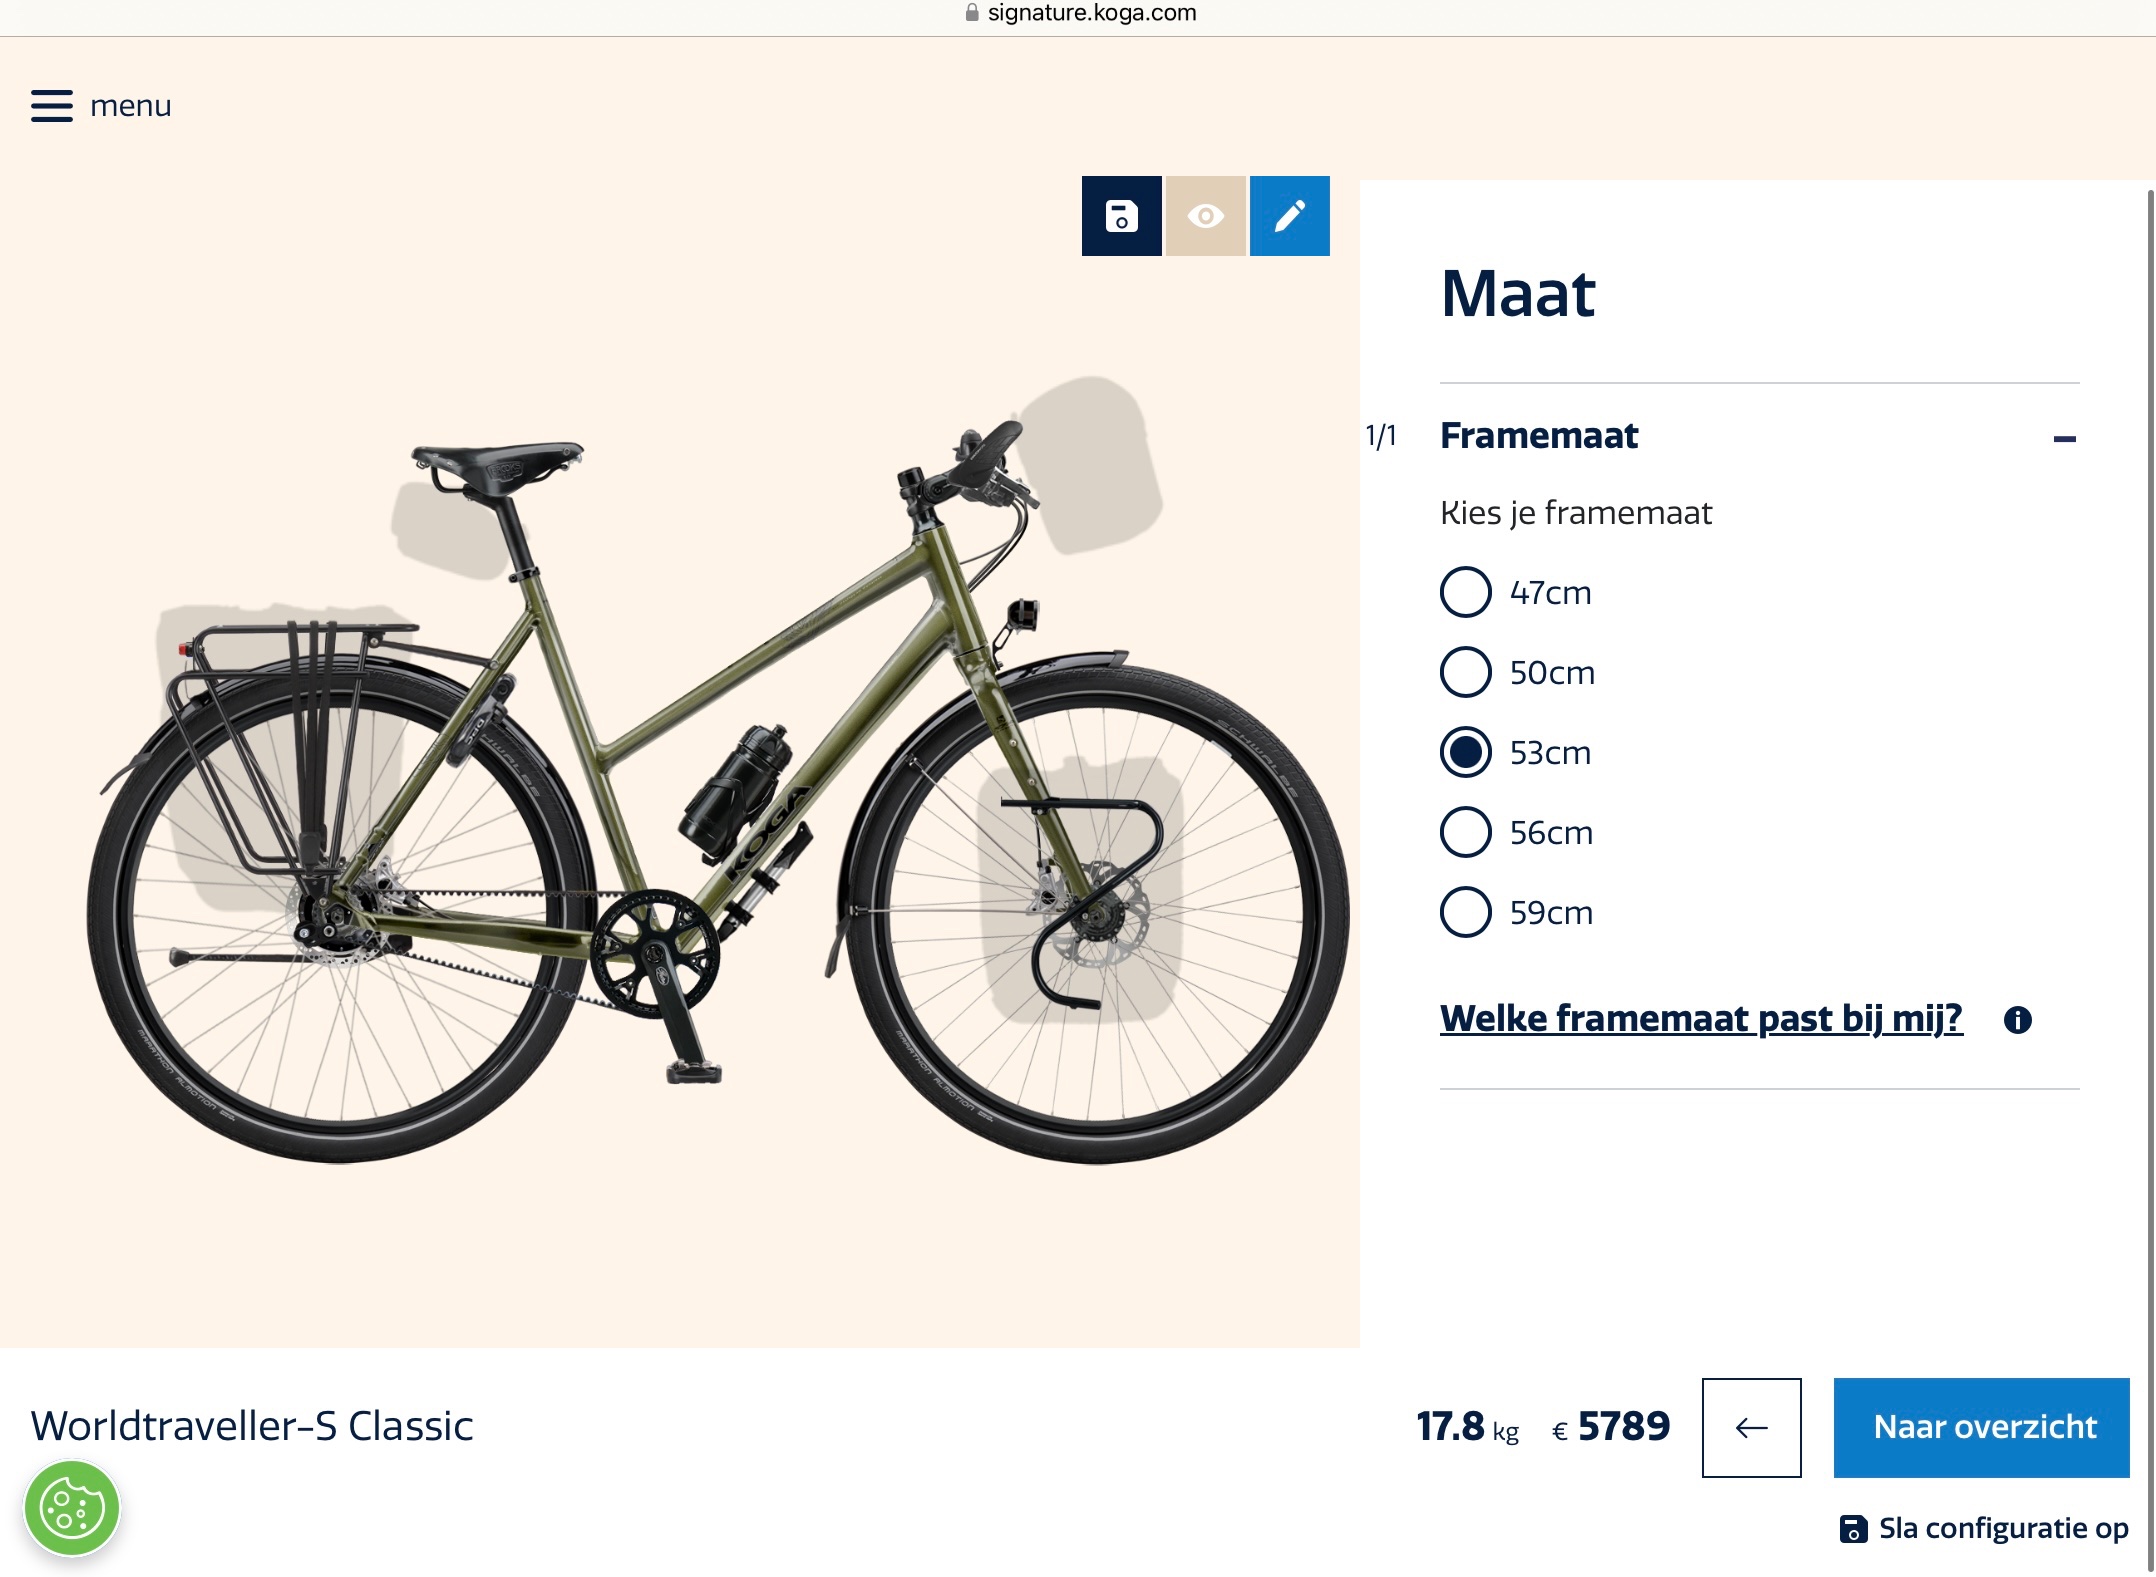Click the lock icon in address bar
The height and width of the screenshot is (1577, 2156).
972,13
